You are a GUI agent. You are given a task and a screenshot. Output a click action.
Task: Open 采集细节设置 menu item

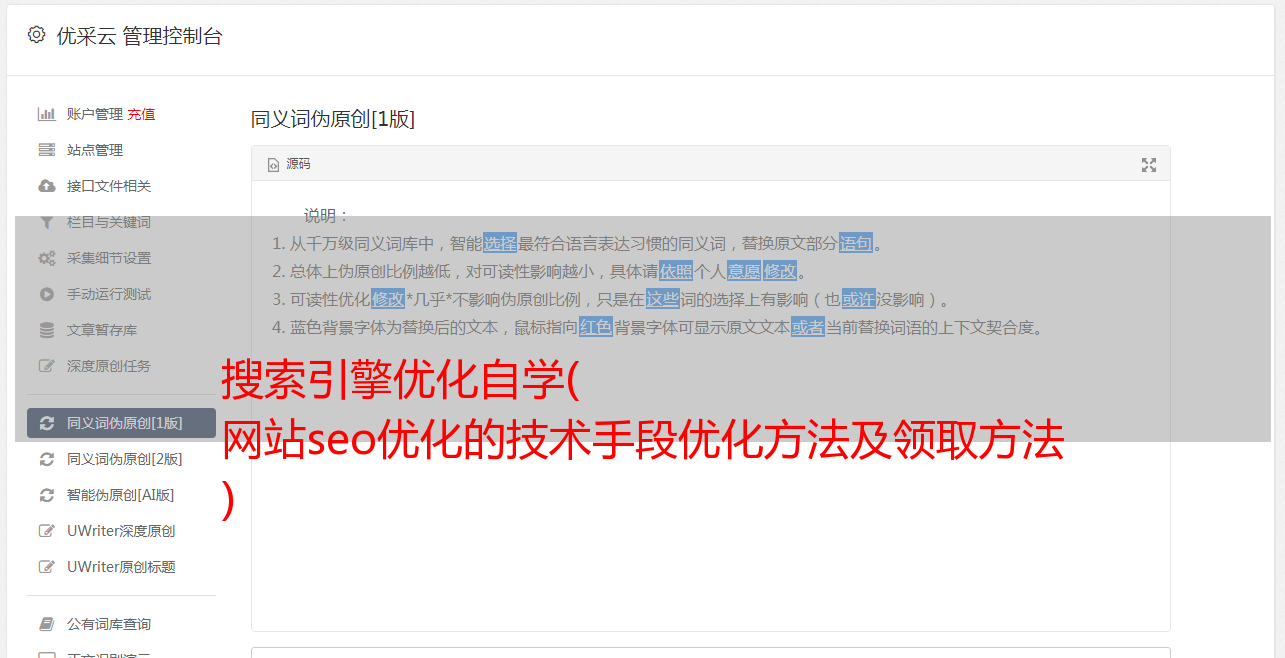(121, 258)
